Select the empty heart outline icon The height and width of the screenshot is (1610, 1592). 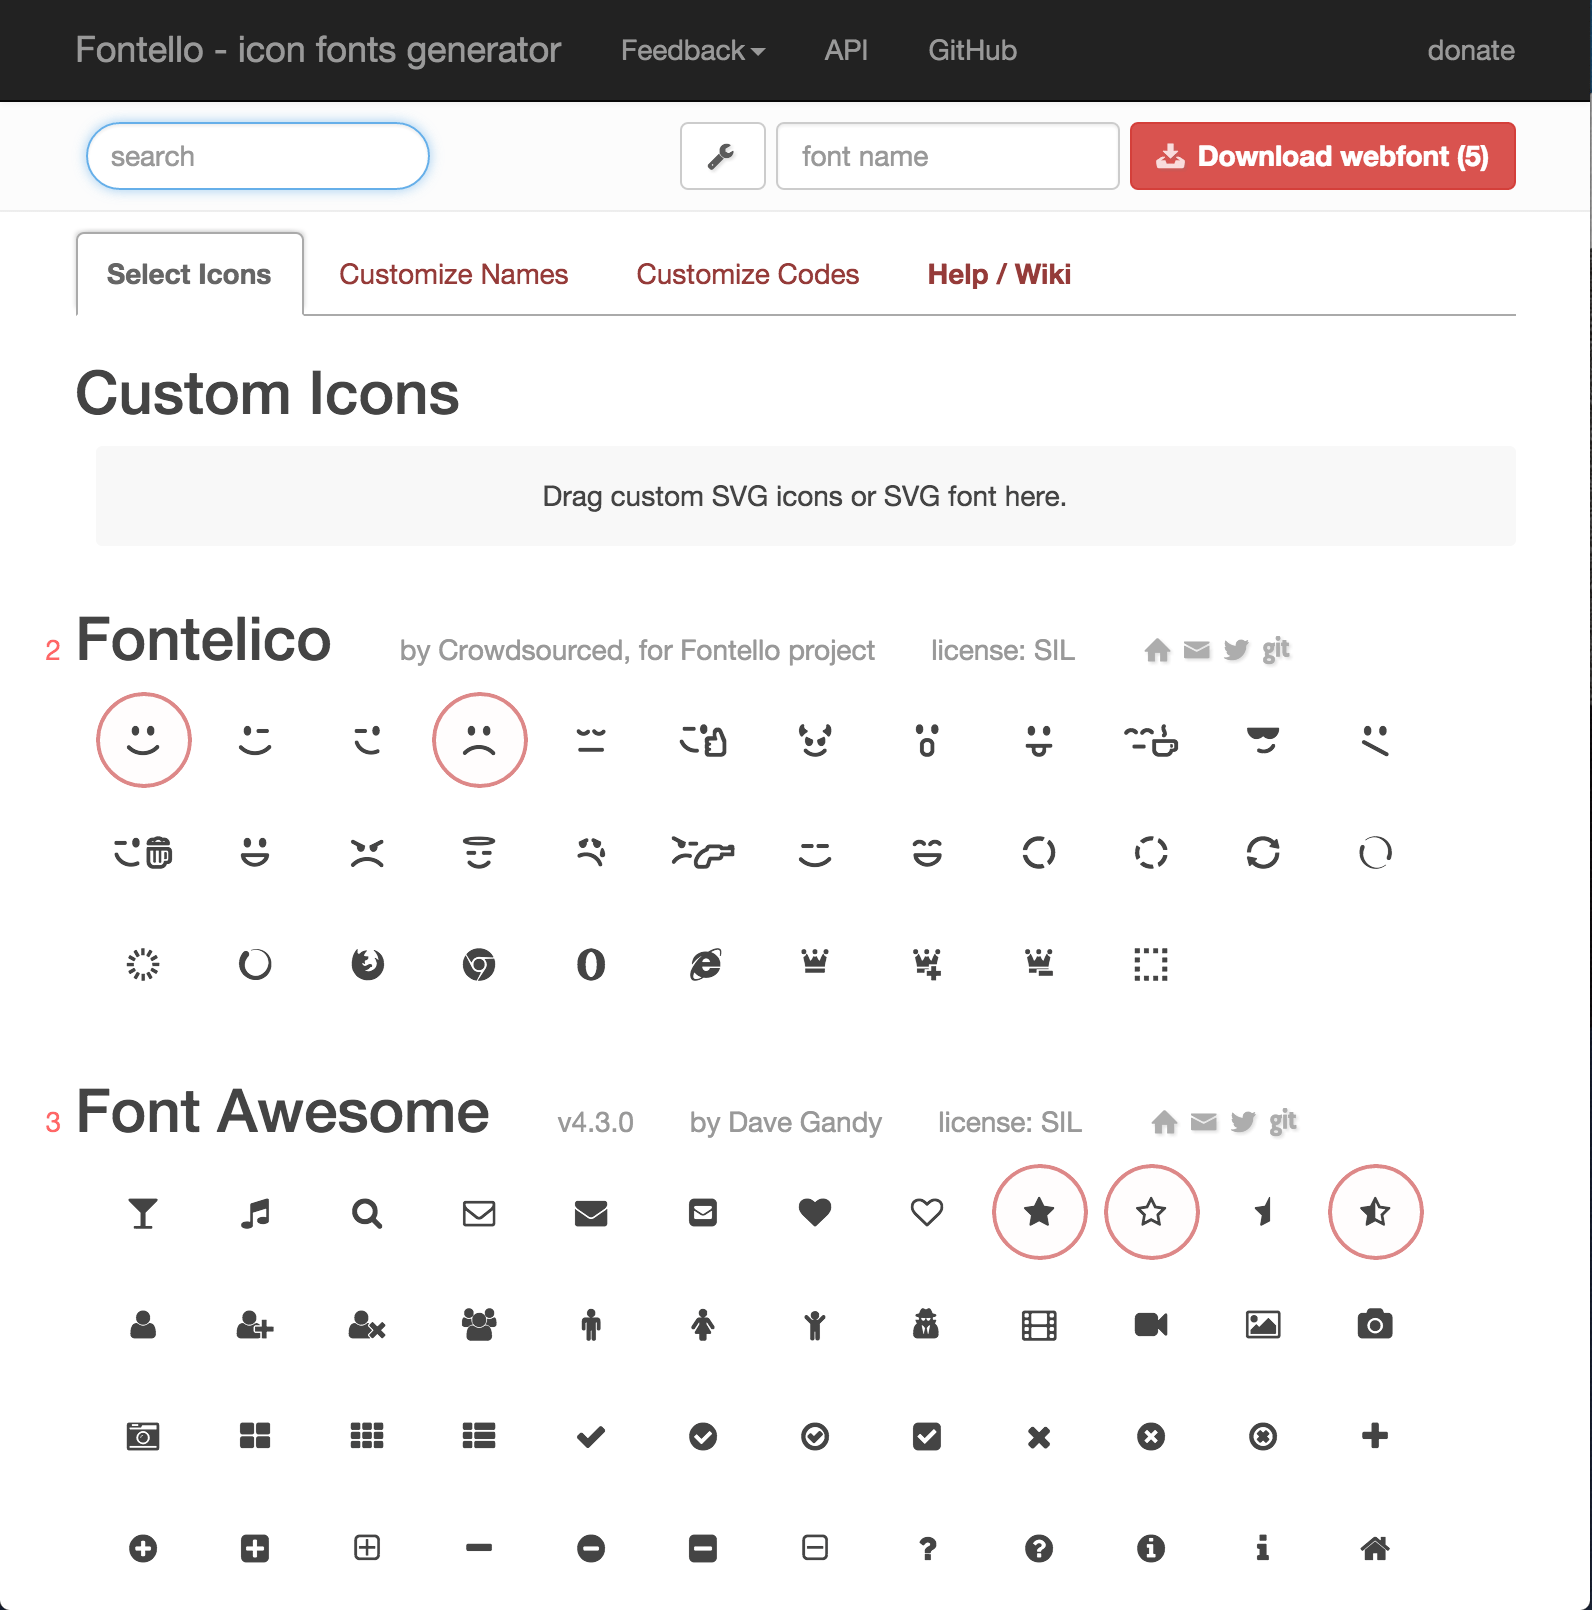[x=927, y=1212]
